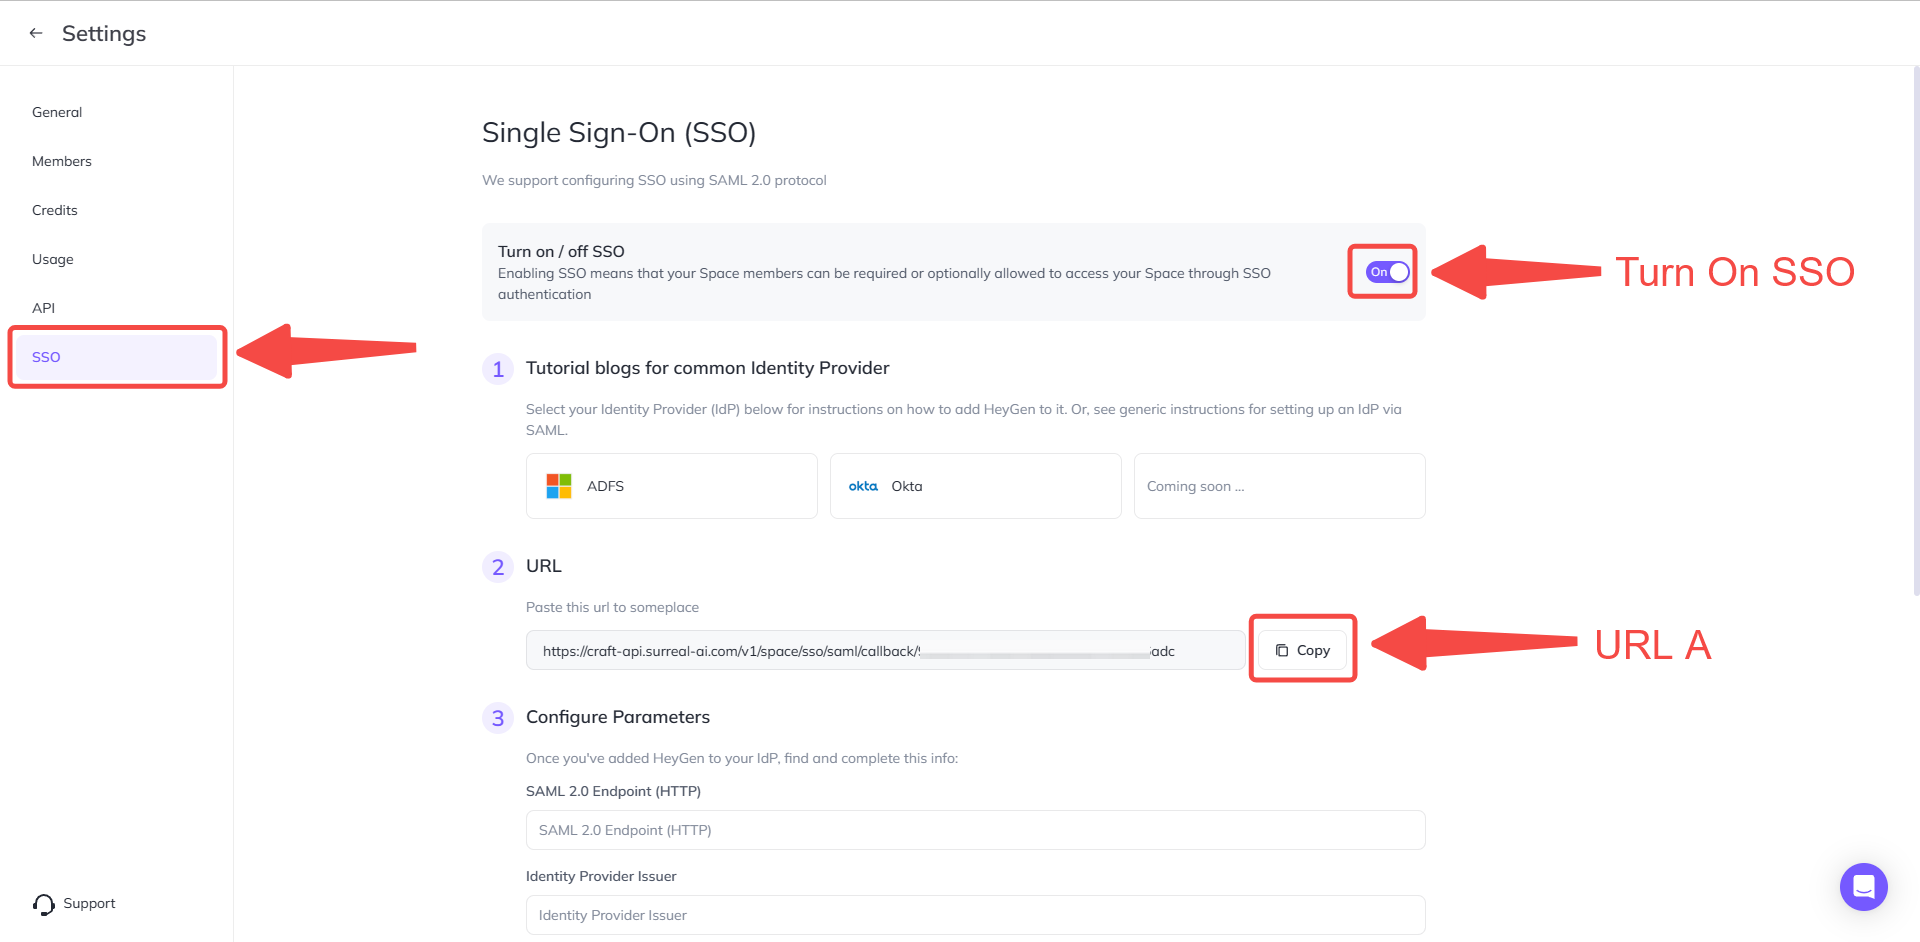Open the ADFS tutorial card
This screenshot has width=1920, height=942.
click(672, 486)
